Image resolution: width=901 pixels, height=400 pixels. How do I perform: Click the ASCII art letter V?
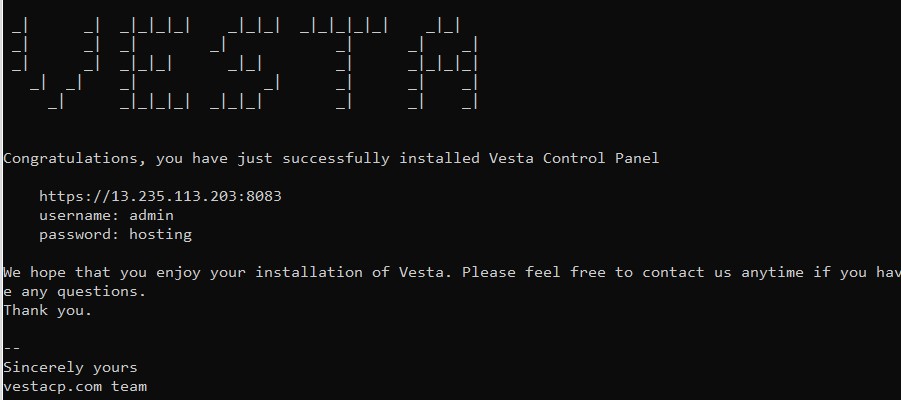56,64
